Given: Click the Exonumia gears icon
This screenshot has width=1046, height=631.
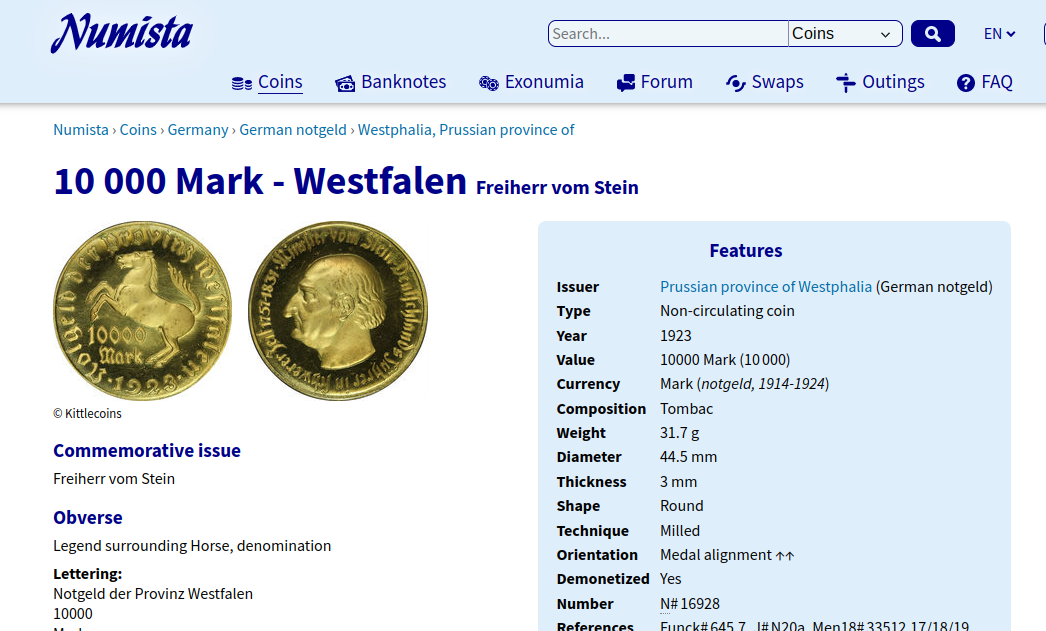Looking at the screenshot, I should (488, 83).
